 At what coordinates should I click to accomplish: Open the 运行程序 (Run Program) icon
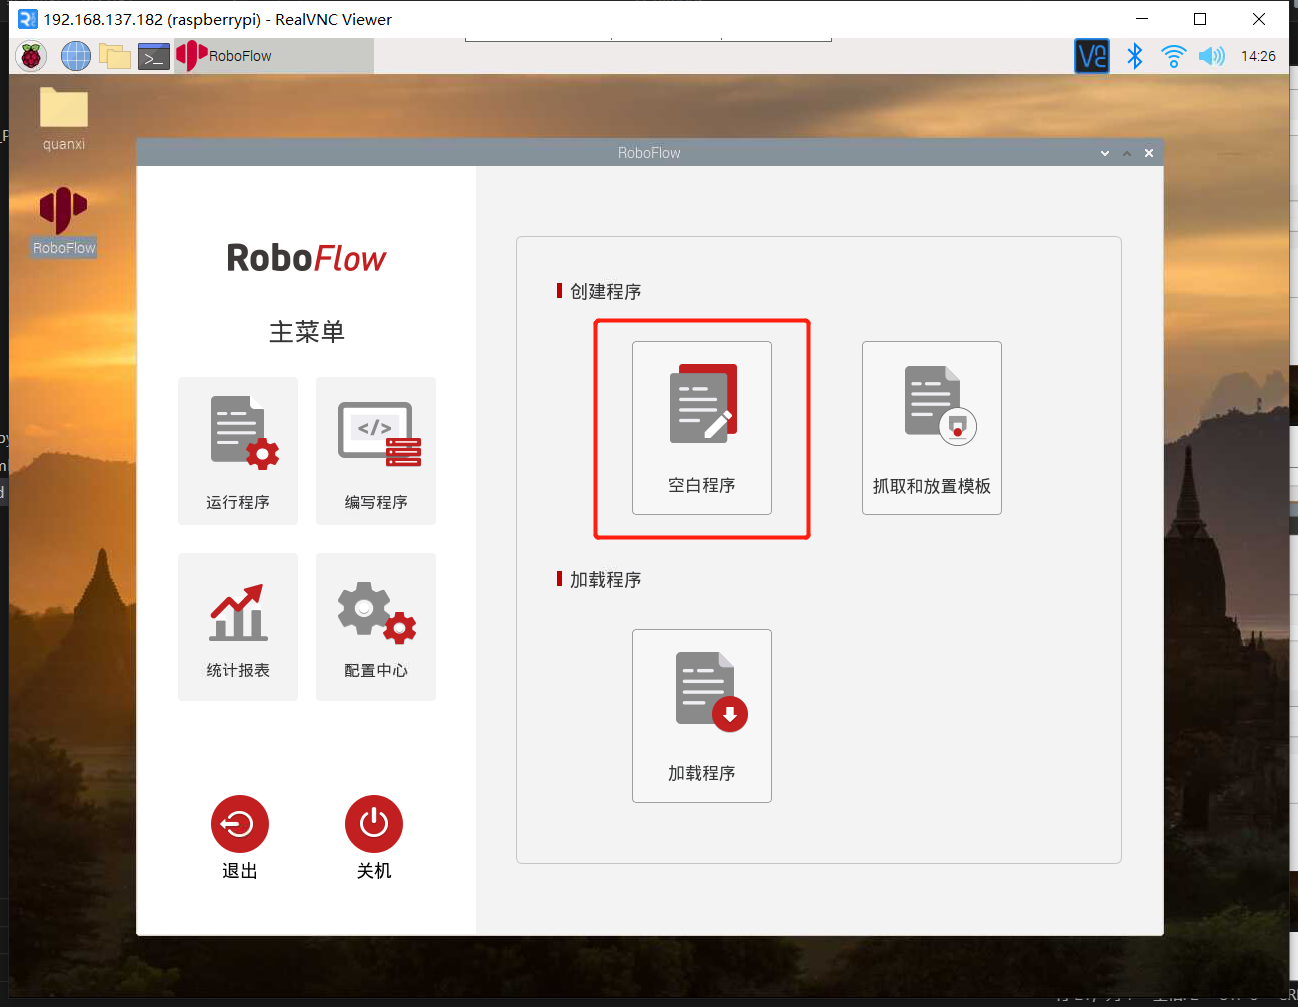(x=238, y=450)
